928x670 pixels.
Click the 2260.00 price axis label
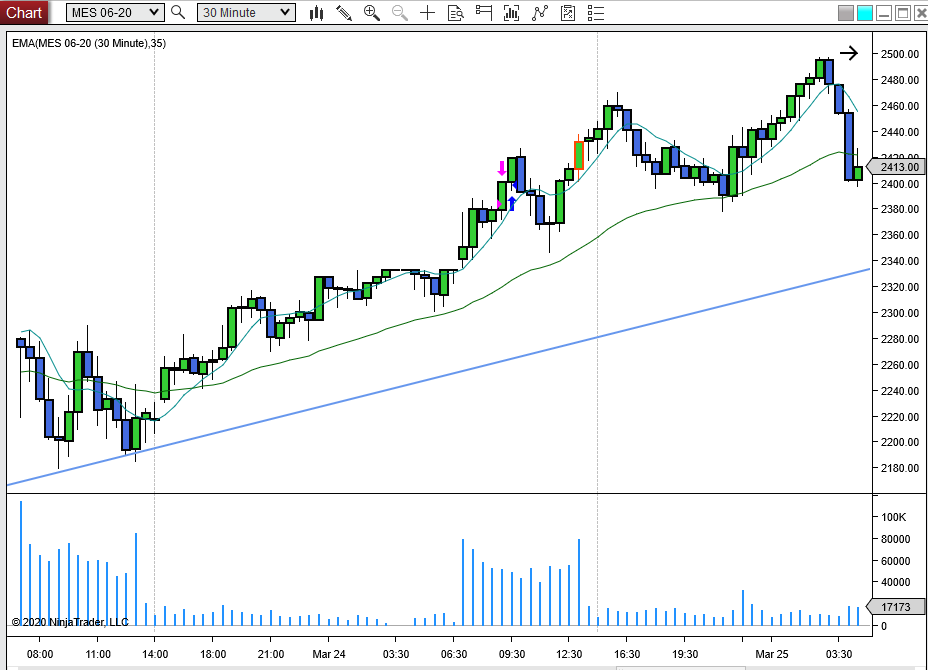coord(900,365)
